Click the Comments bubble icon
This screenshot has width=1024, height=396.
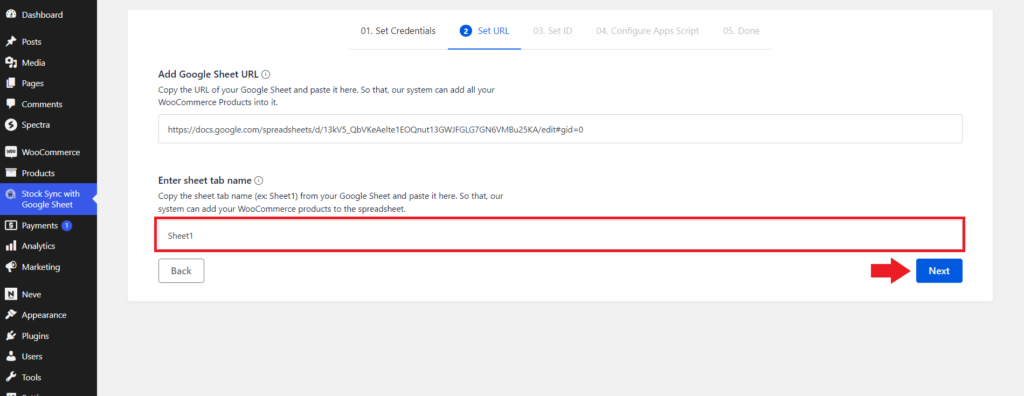point(10,104)
